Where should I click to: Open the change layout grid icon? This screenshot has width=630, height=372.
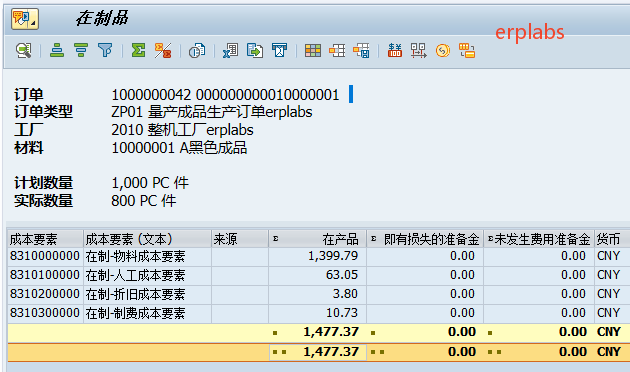(313, 51)
